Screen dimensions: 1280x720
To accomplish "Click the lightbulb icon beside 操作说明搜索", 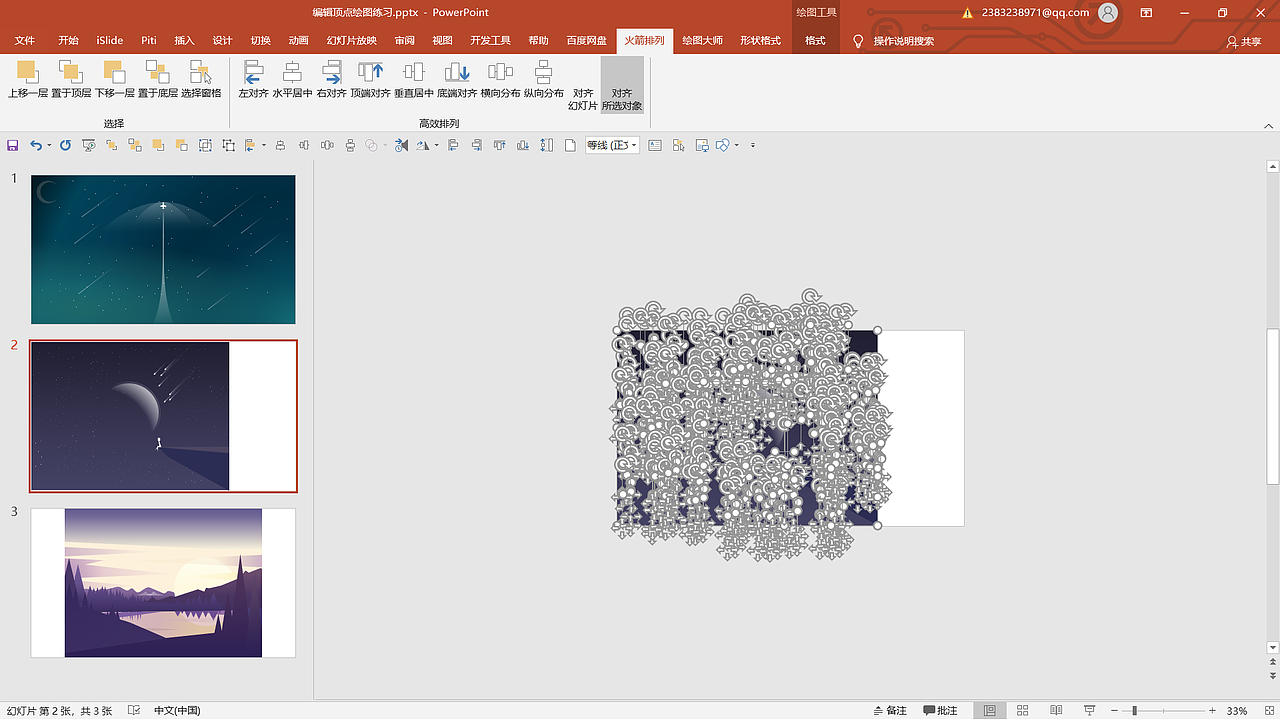I will click(858, 41).
